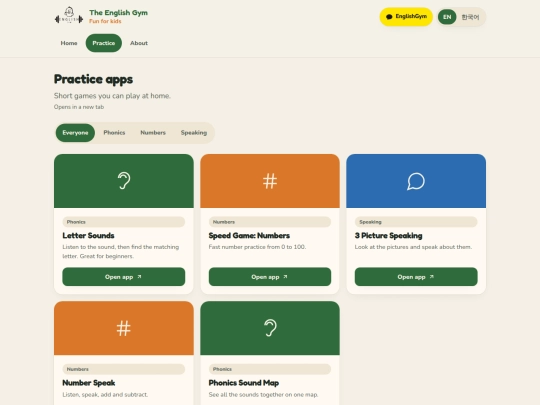
Task: Click the Phonics tag on Letter Sounds card
Action: 124,222
